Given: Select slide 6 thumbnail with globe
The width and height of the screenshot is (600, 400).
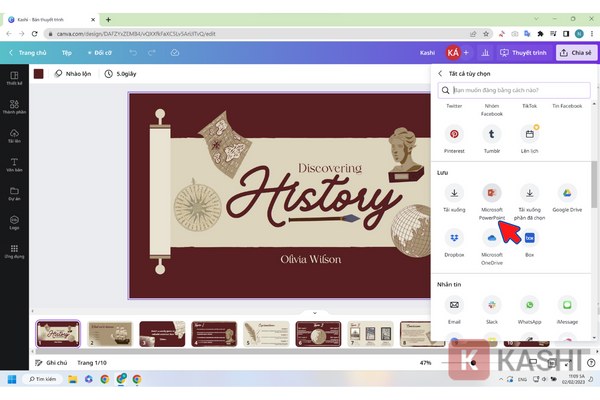Looking at the screenshot, I should (318, 334).
